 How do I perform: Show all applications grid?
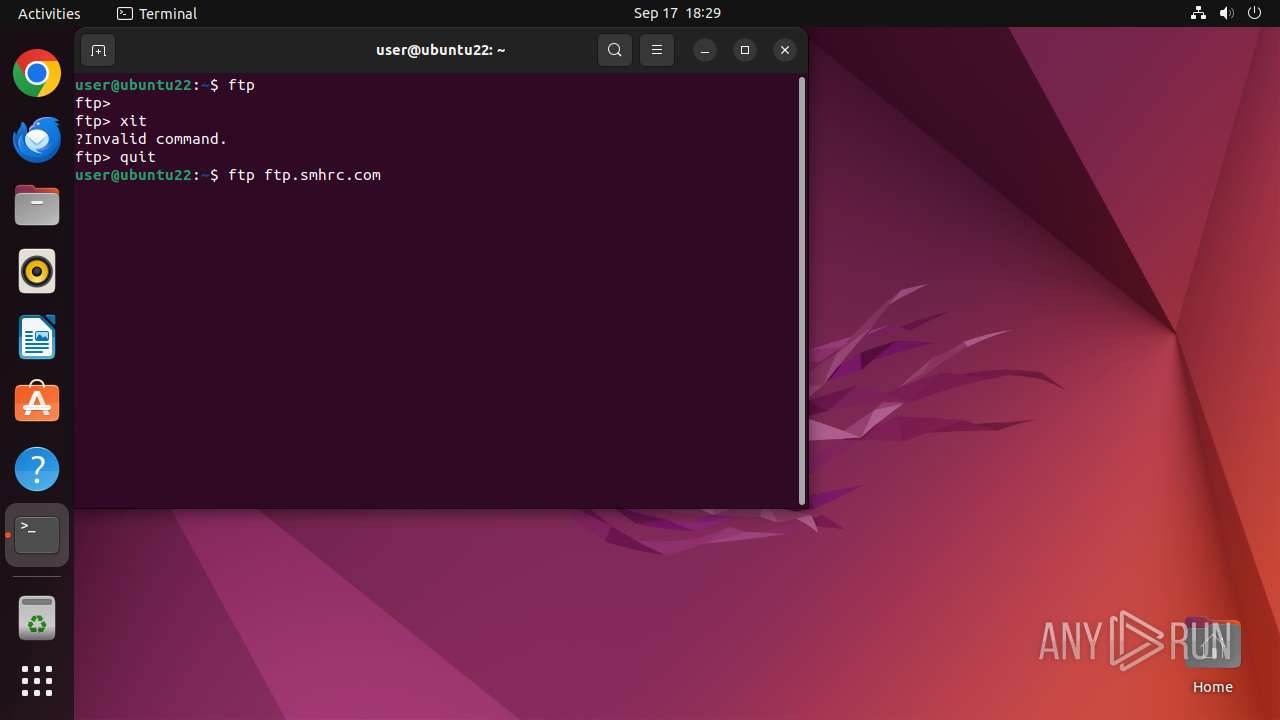[37, 681]
